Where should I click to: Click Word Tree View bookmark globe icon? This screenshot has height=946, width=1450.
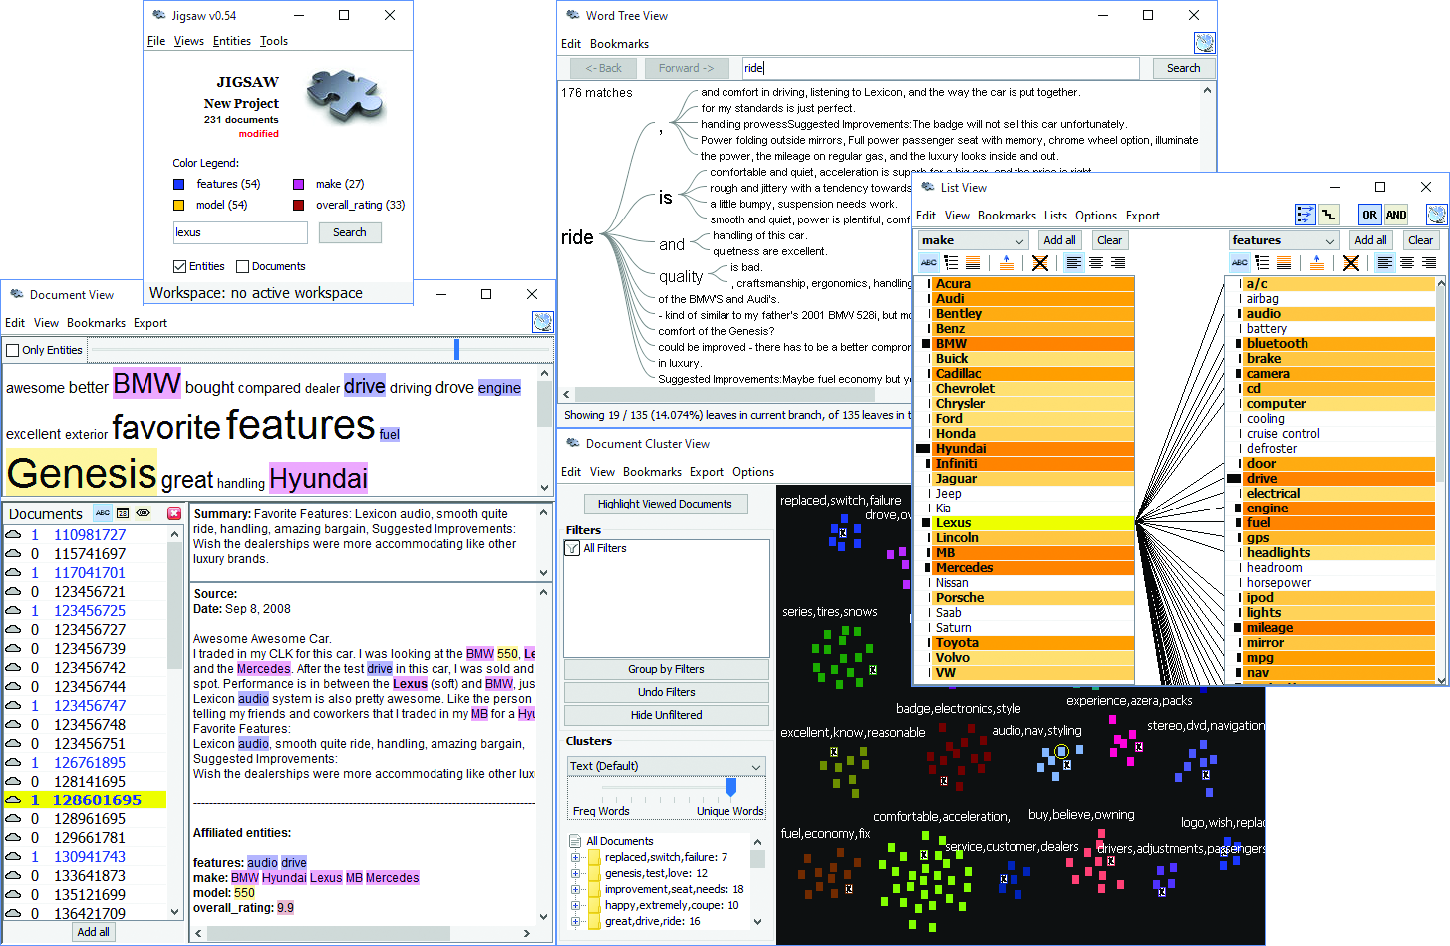point(1205,43)
